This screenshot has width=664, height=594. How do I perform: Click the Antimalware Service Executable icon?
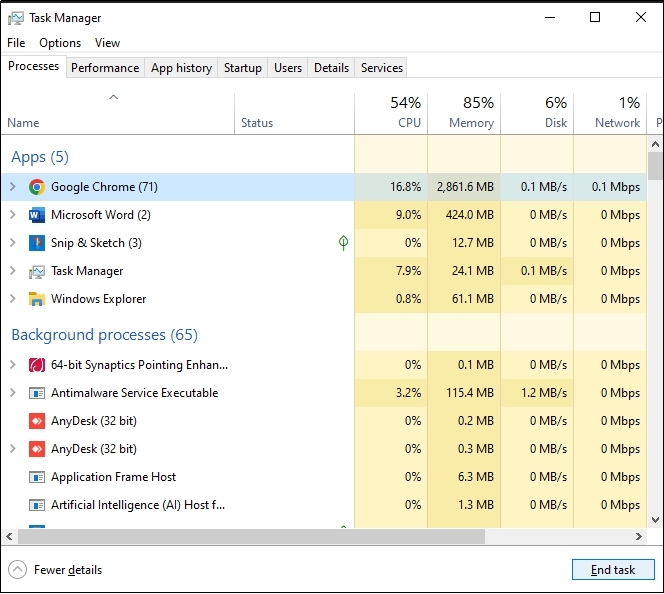pyautogui.click(x=37, y=393)
